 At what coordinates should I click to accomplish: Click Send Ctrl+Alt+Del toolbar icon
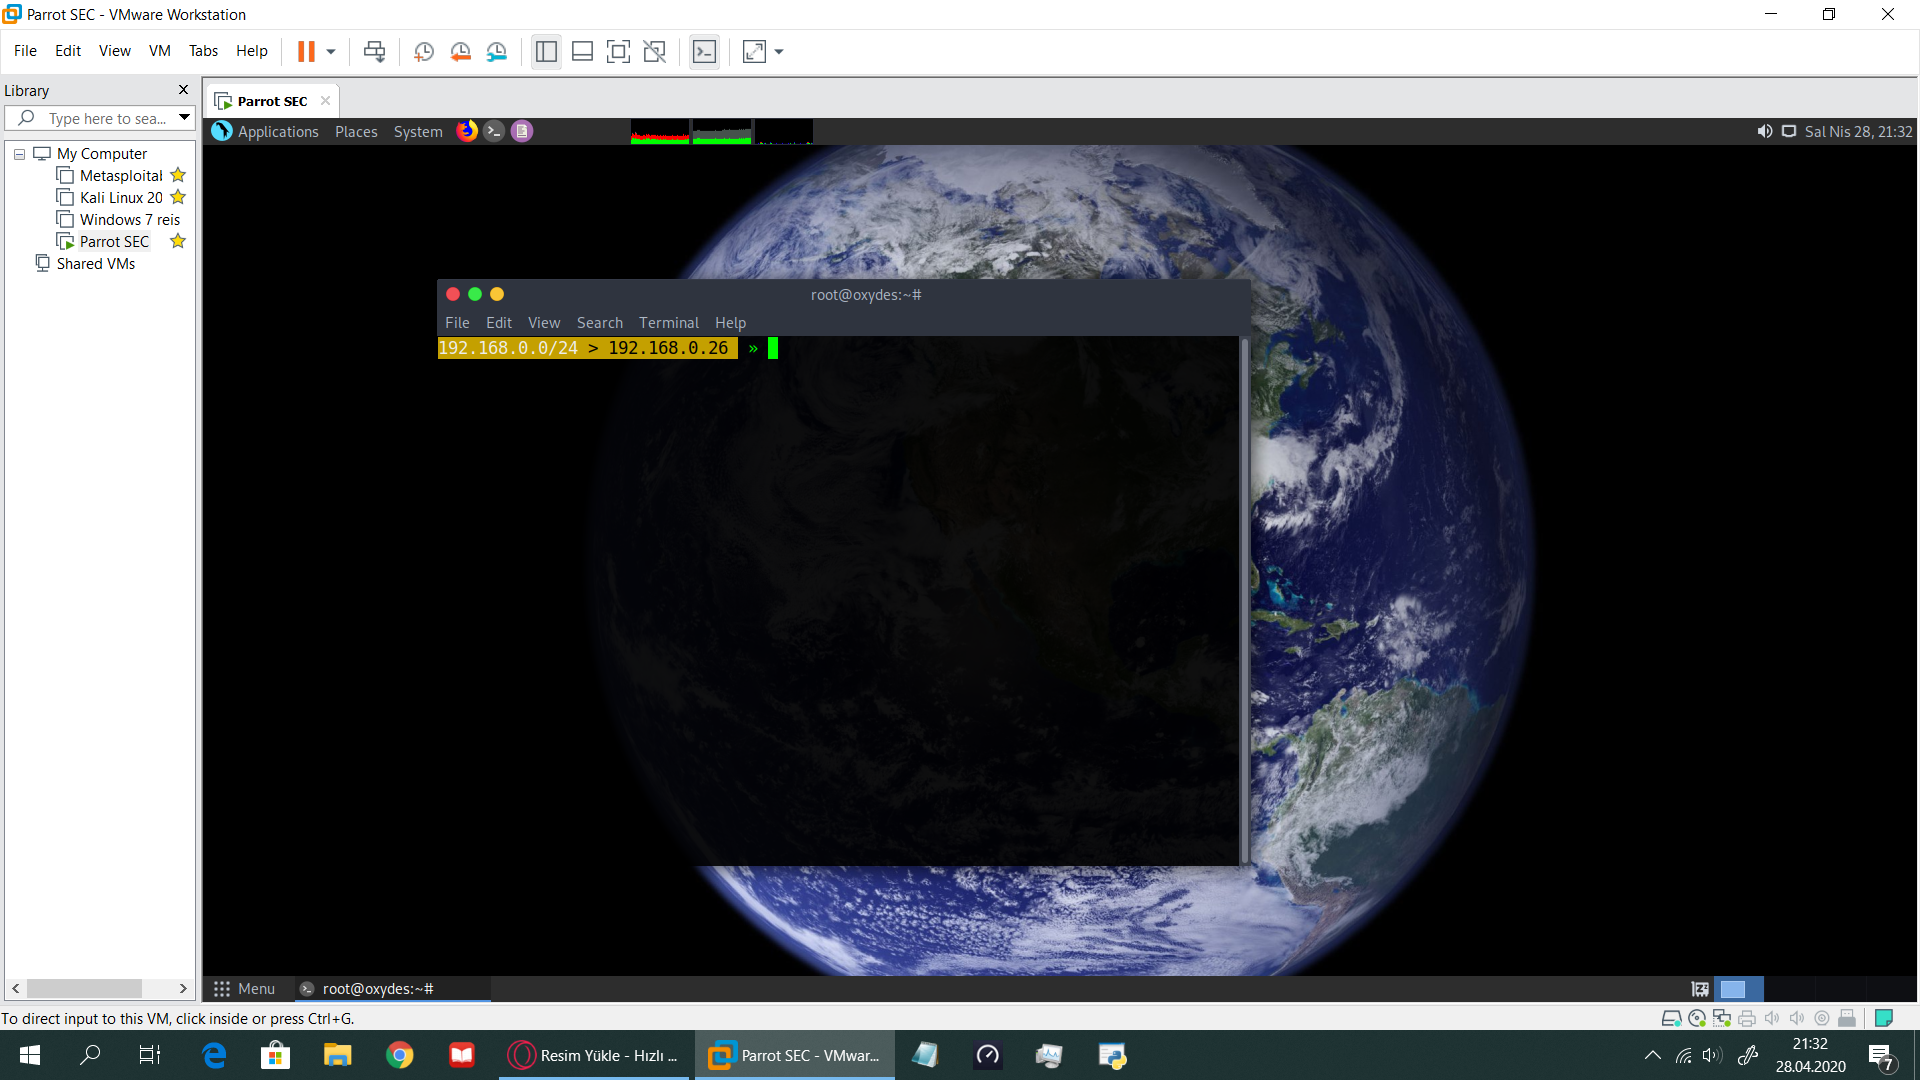pos(374,52)
